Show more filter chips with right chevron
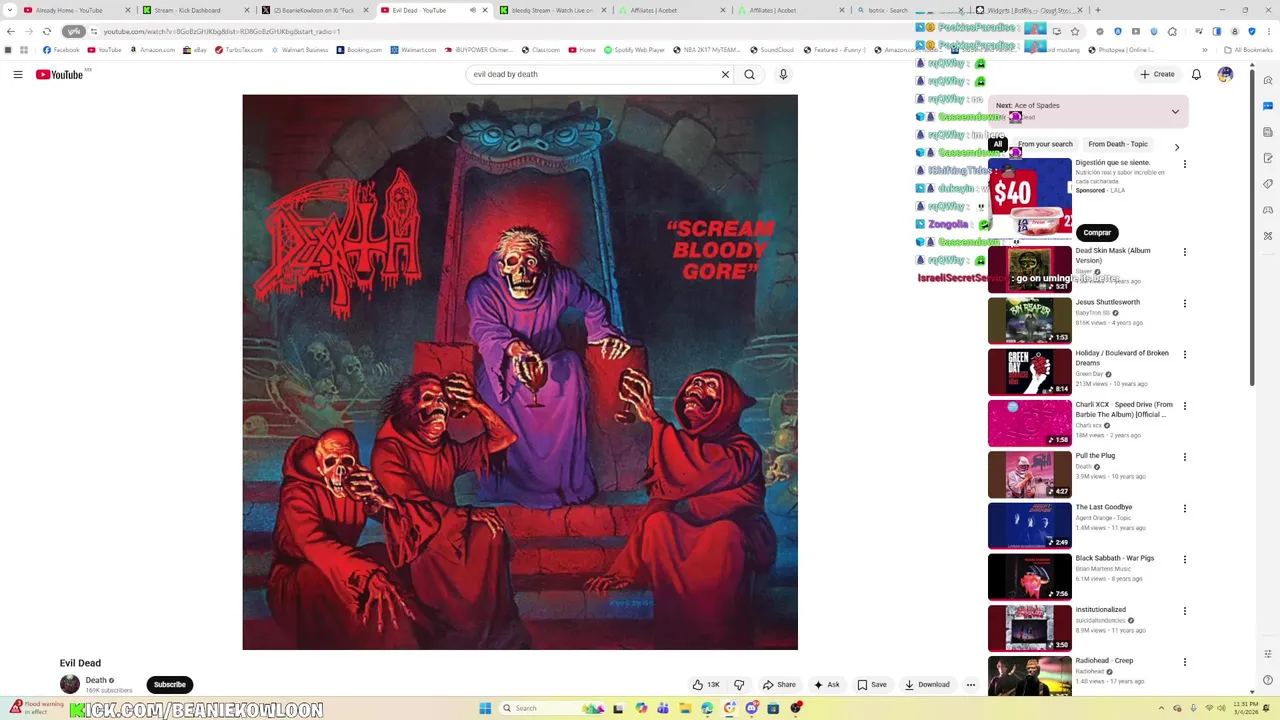The image size is (1280, 720). click(x=1177, y=148)
